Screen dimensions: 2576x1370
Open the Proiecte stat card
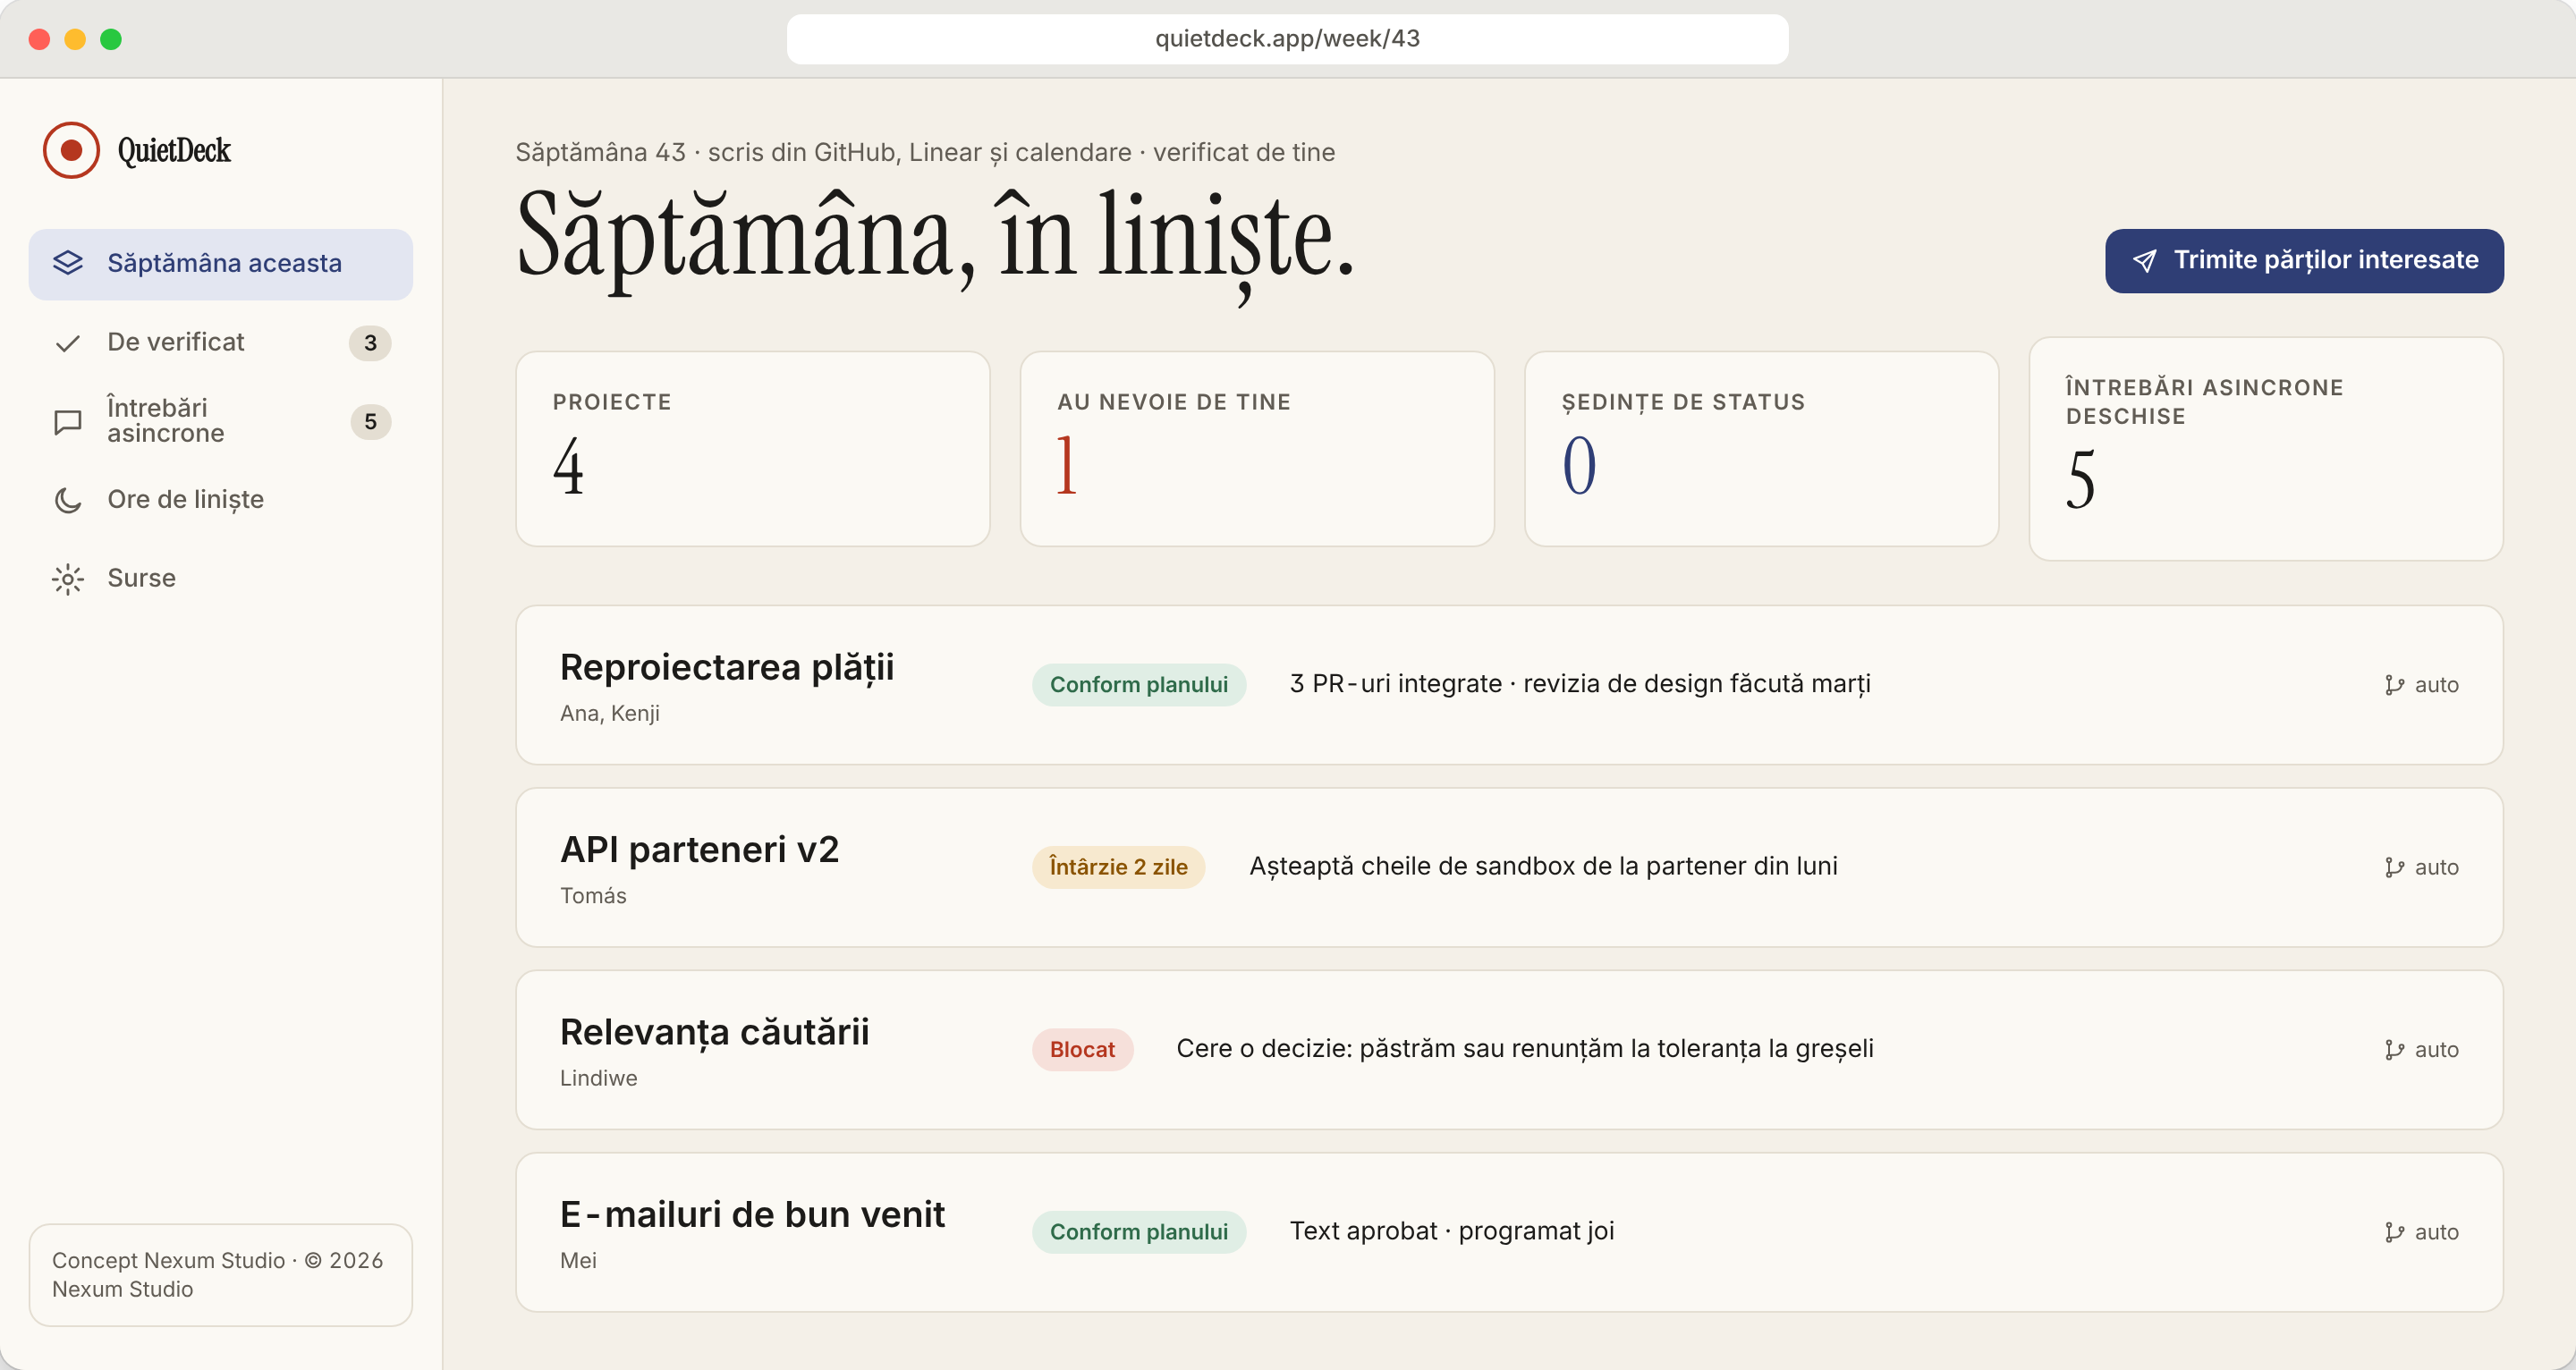[x=753, y=449]
